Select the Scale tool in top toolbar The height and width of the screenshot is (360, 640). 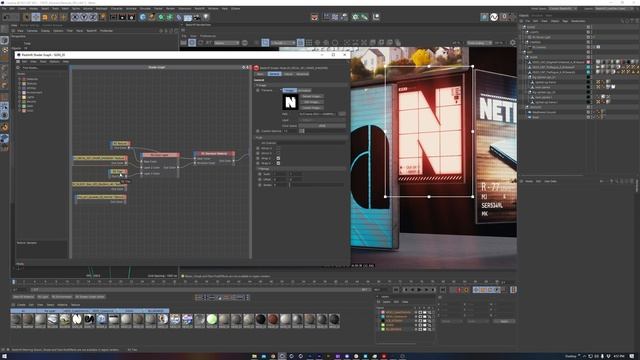click(x=45, y=17)
